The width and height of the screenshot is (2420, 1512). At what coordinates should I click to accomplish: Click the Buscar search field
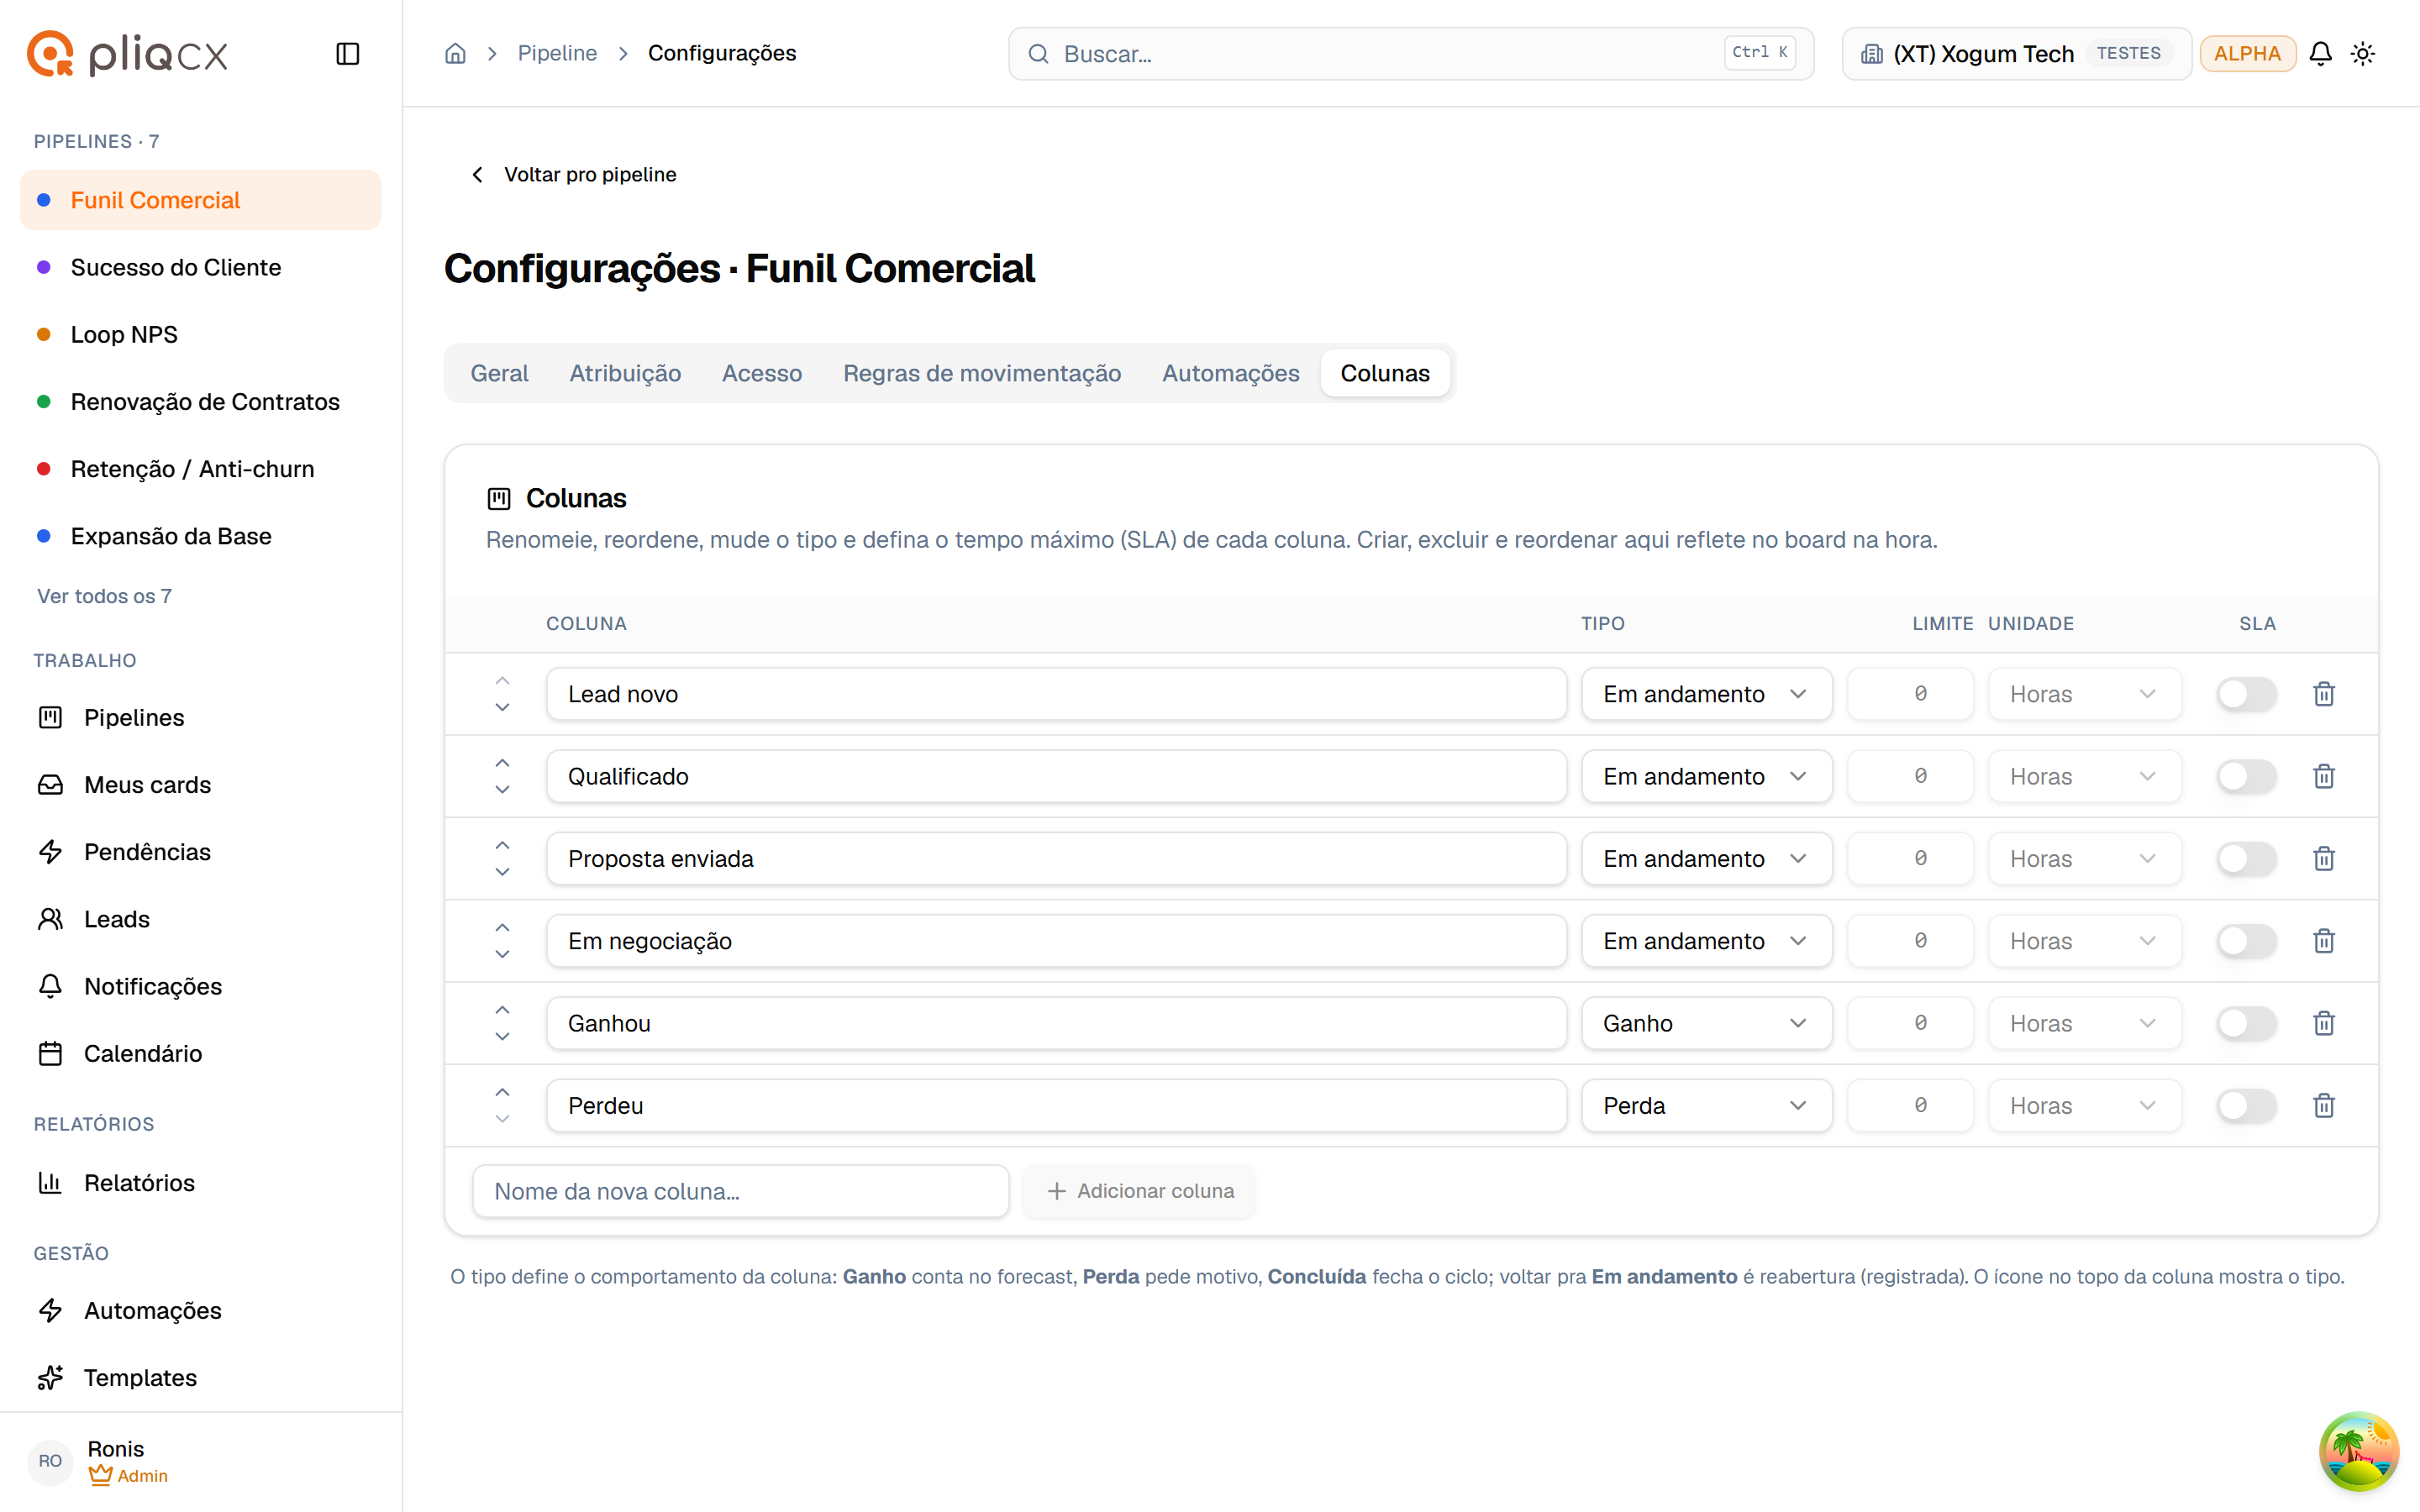pos(1410,54)
